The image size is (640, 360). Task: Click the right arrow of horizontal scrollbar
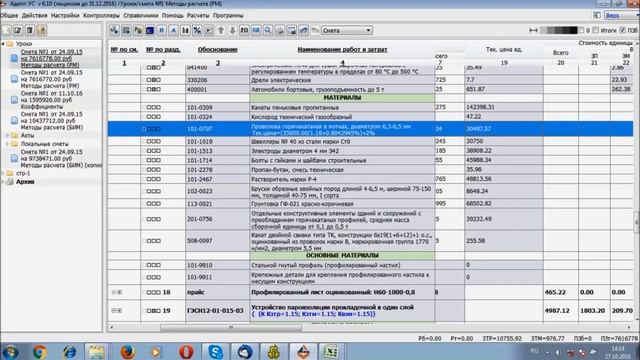point(629,327)
